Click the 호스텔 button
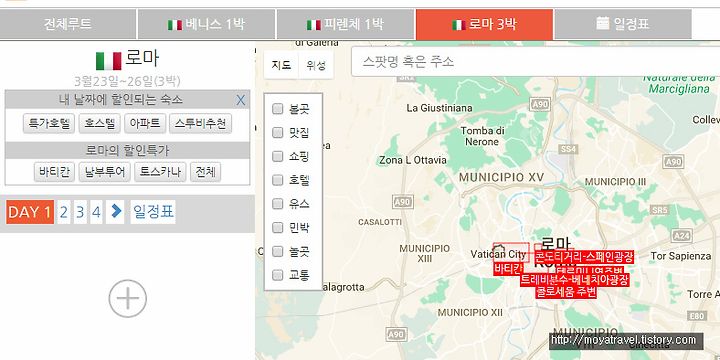Image resolution: width=720 pixels, height=360 pixels. pyautogui.click(x=100, y=124)
